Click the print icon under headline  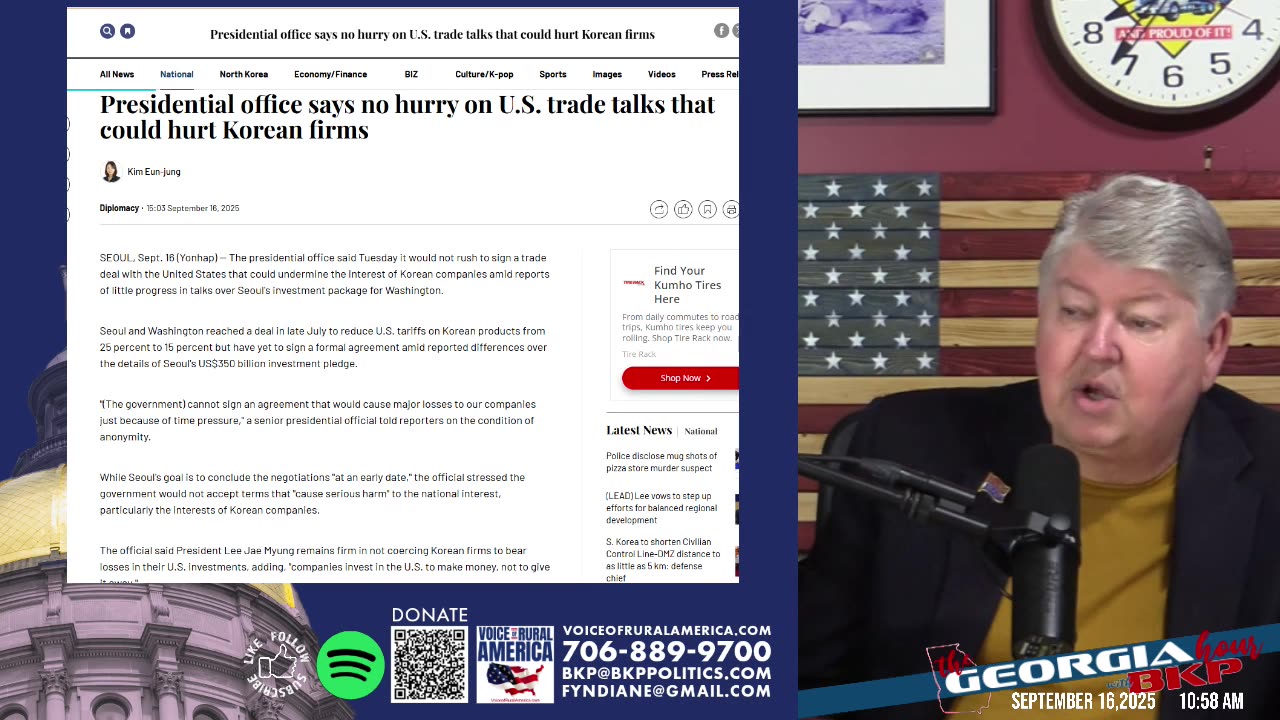coord(731,209)
